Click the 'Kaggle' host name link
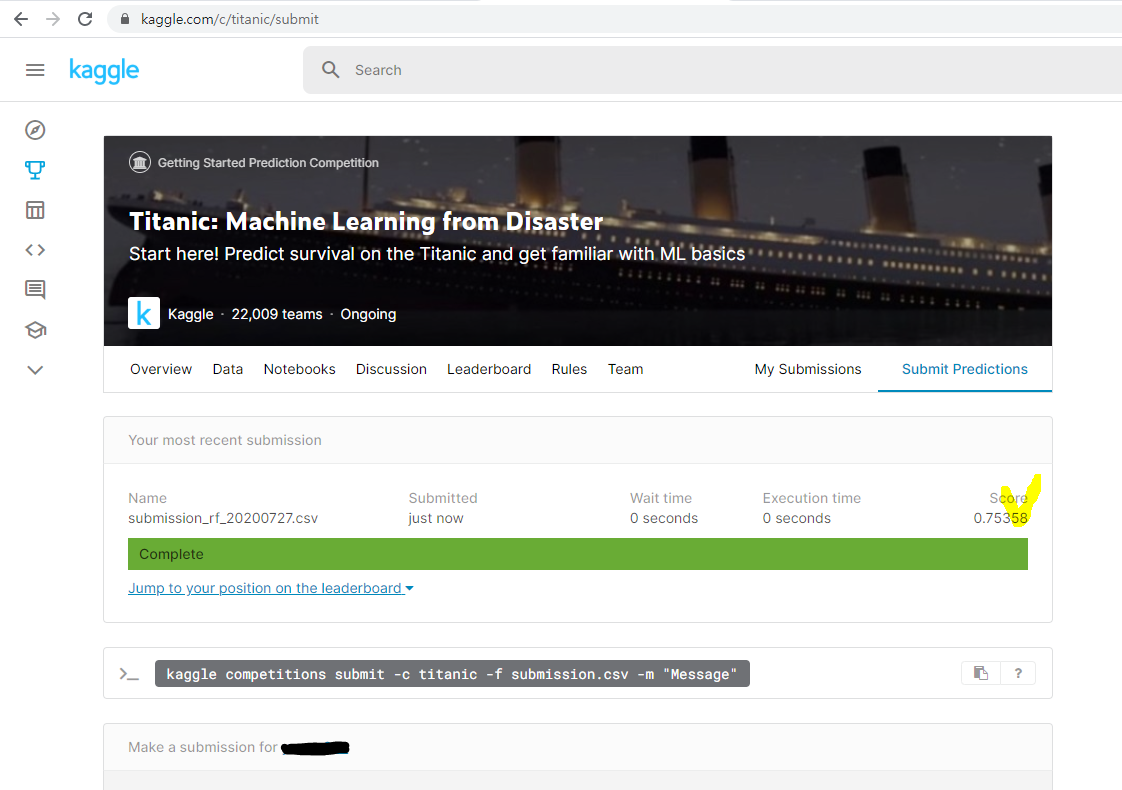The image size is (1122, 790). (190, 314)
